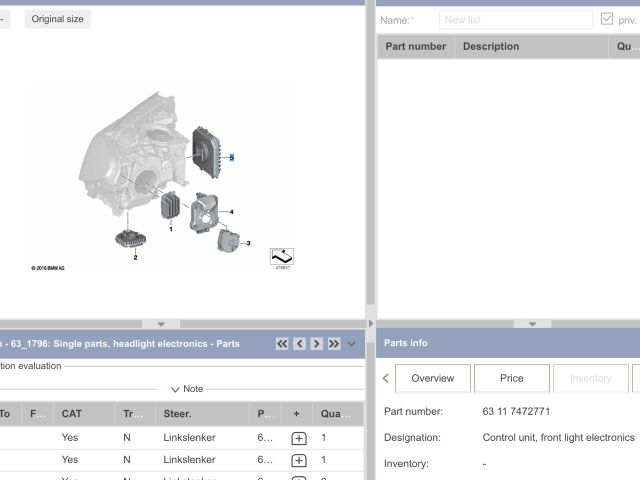Expand the Note section
Screen dimensions: 640x480
(x=186, y=389)
